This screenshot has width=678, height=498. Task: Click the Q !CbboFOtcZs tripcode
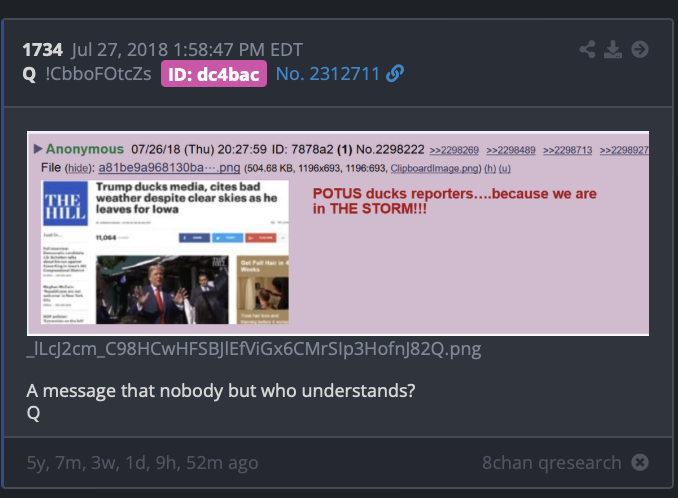coord(87,74)
